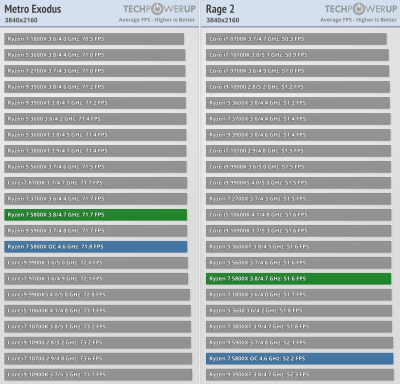Screen dimensions: 400x384
Task: Click the Ryzen 9 3900XT 71.2 FPS bar
Action: coord(95,103)
